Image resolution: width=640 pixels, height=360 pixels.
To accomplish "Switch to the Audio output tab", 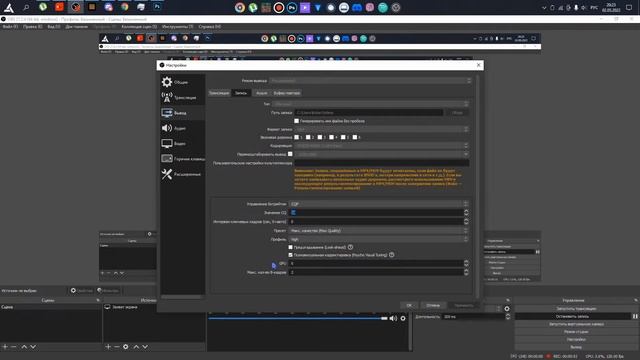I will [262, 93].
